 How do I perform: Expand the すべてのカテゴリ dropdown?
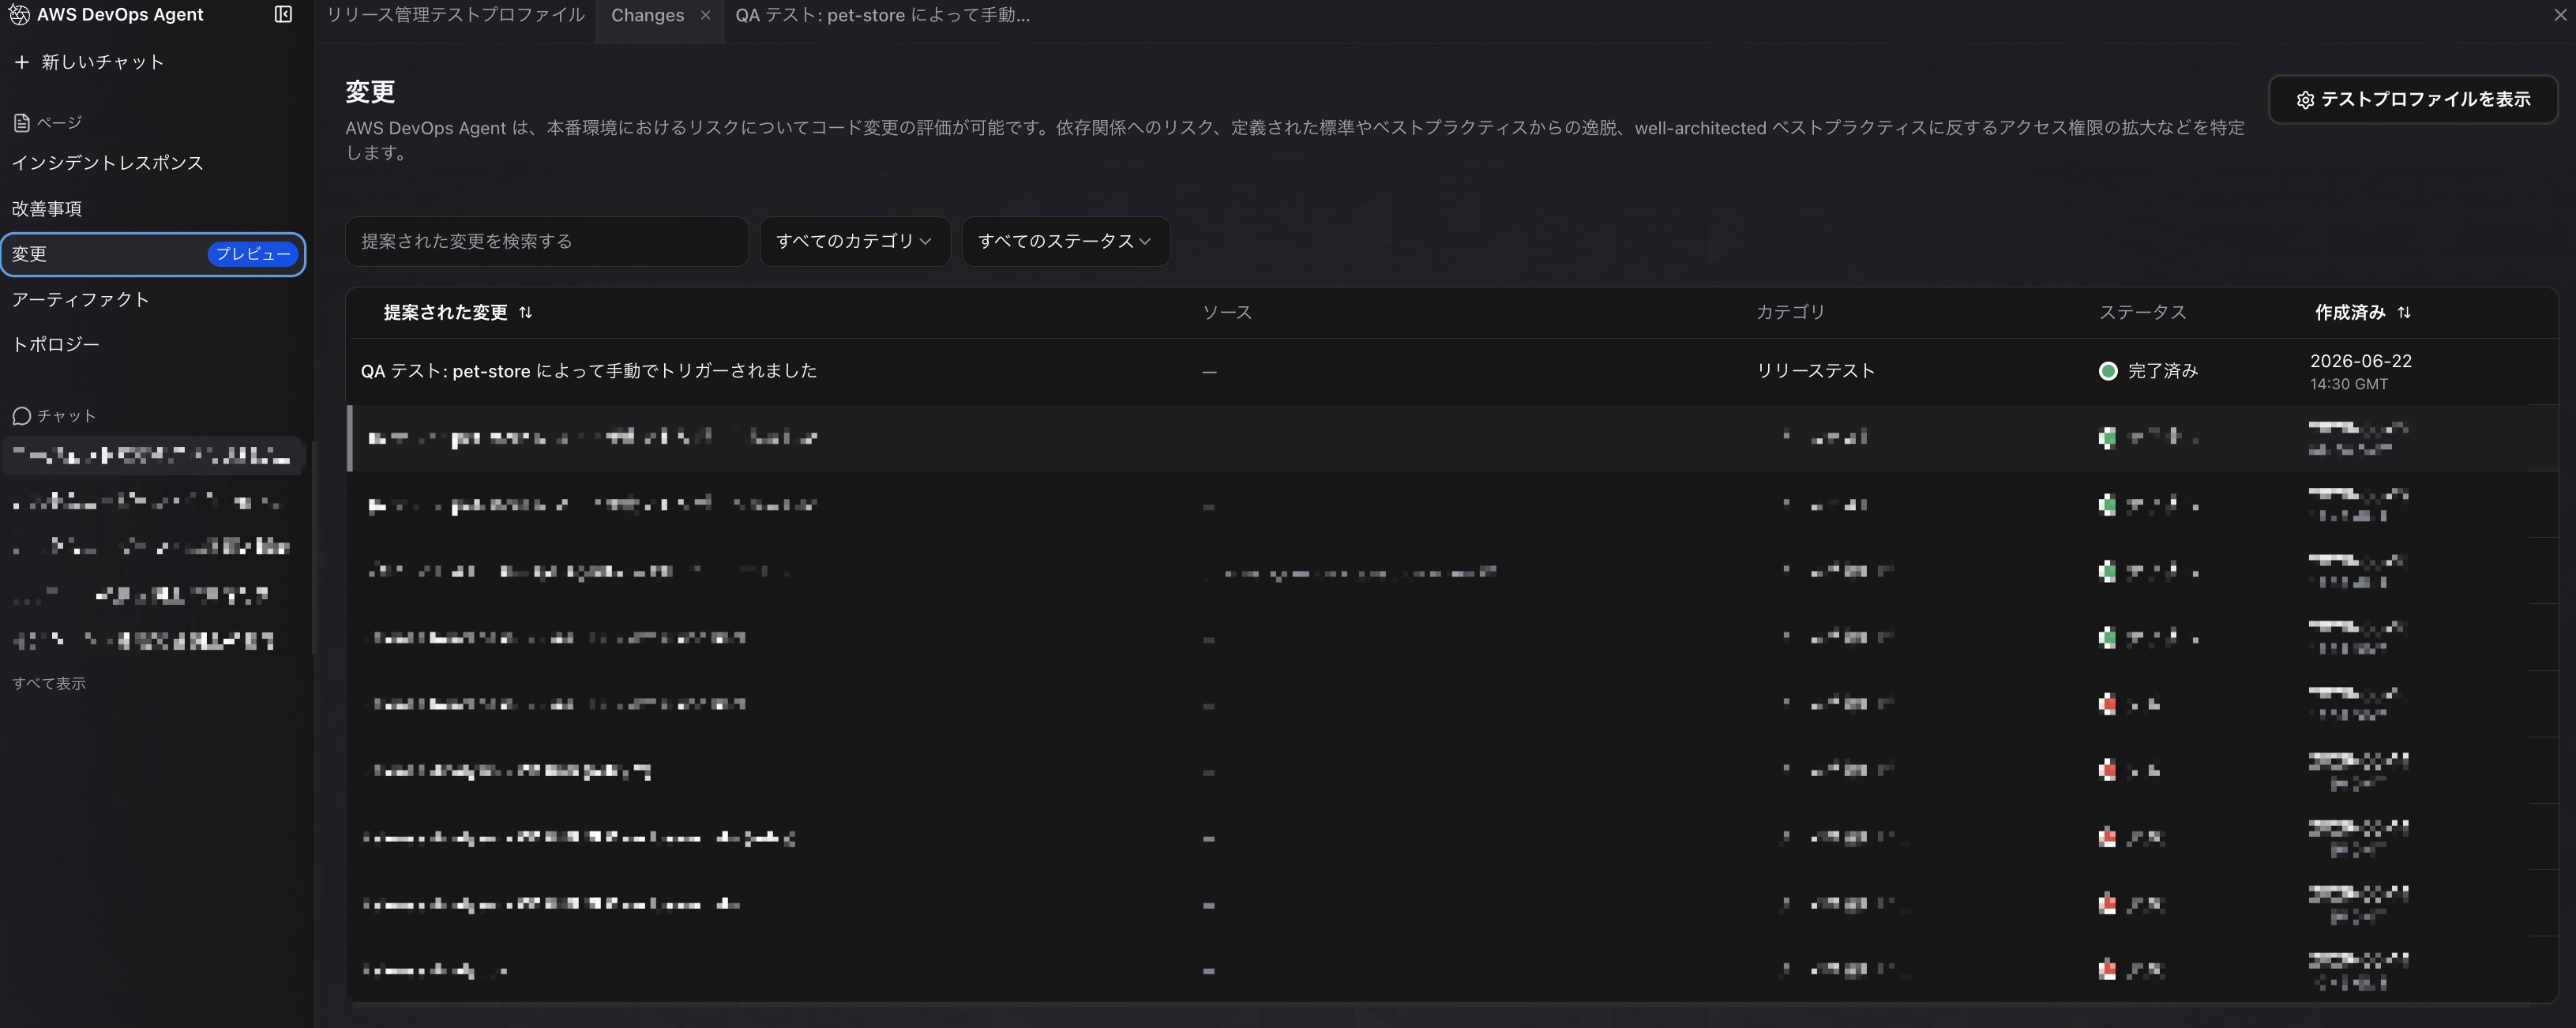(855, 241)
